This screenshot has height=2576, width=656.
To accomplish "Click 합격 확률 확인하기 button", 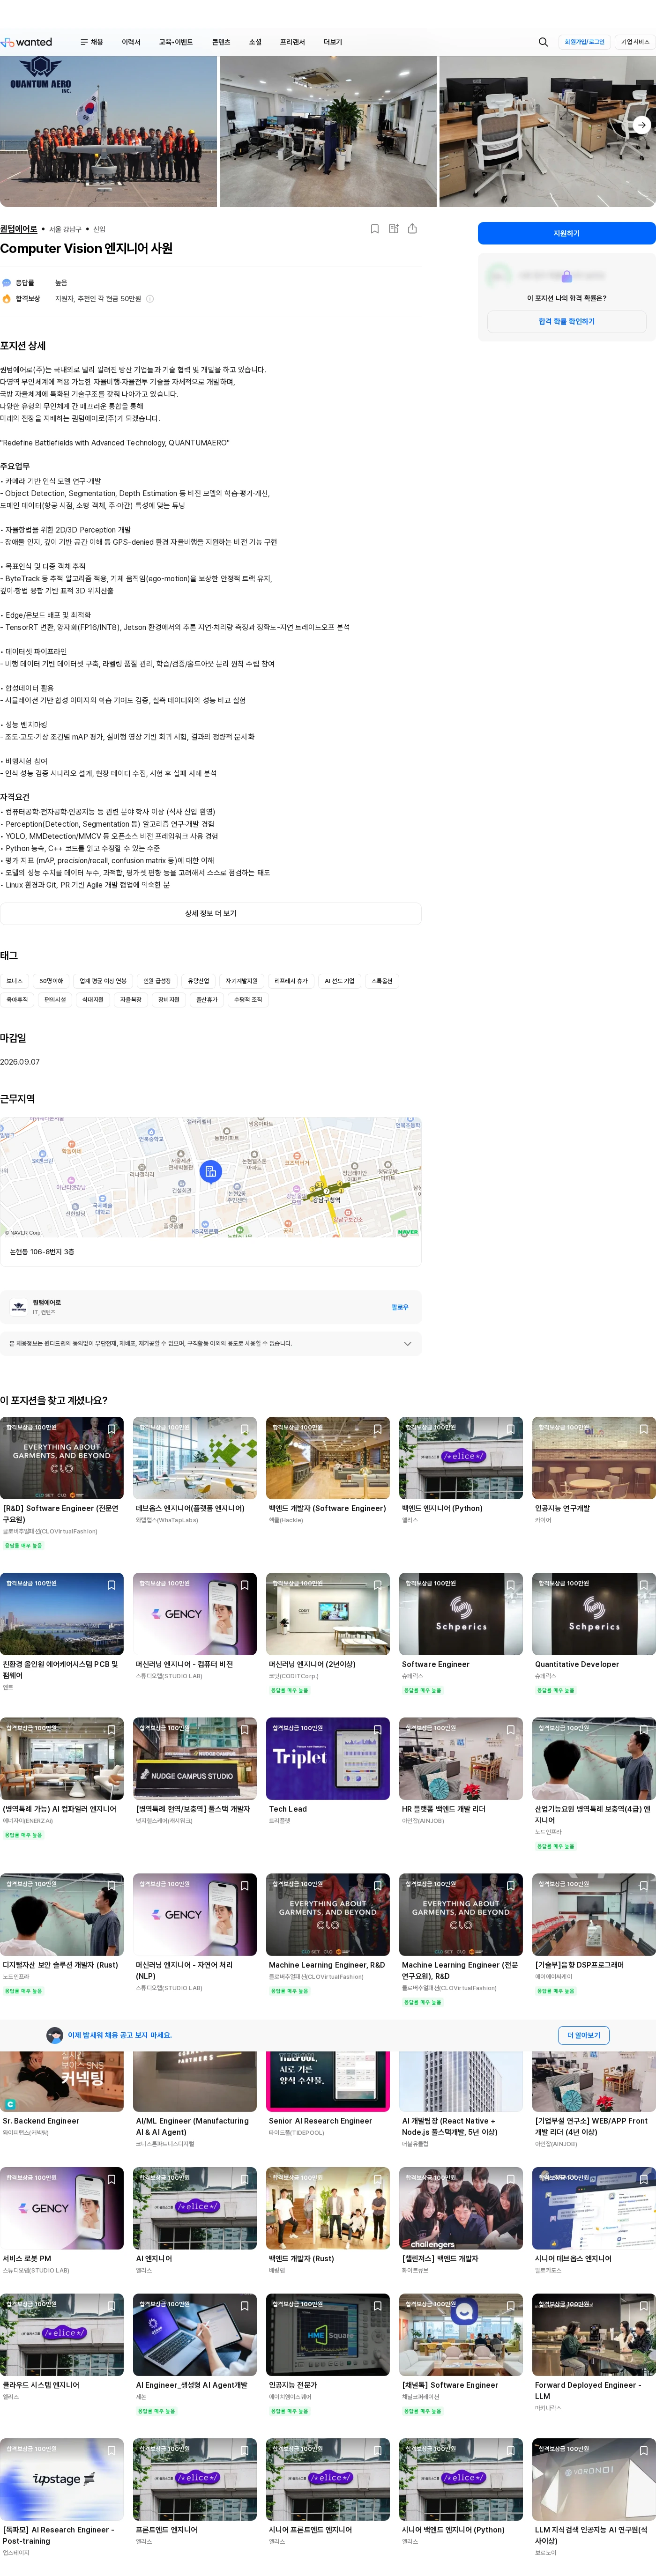I will click(567, 322).
